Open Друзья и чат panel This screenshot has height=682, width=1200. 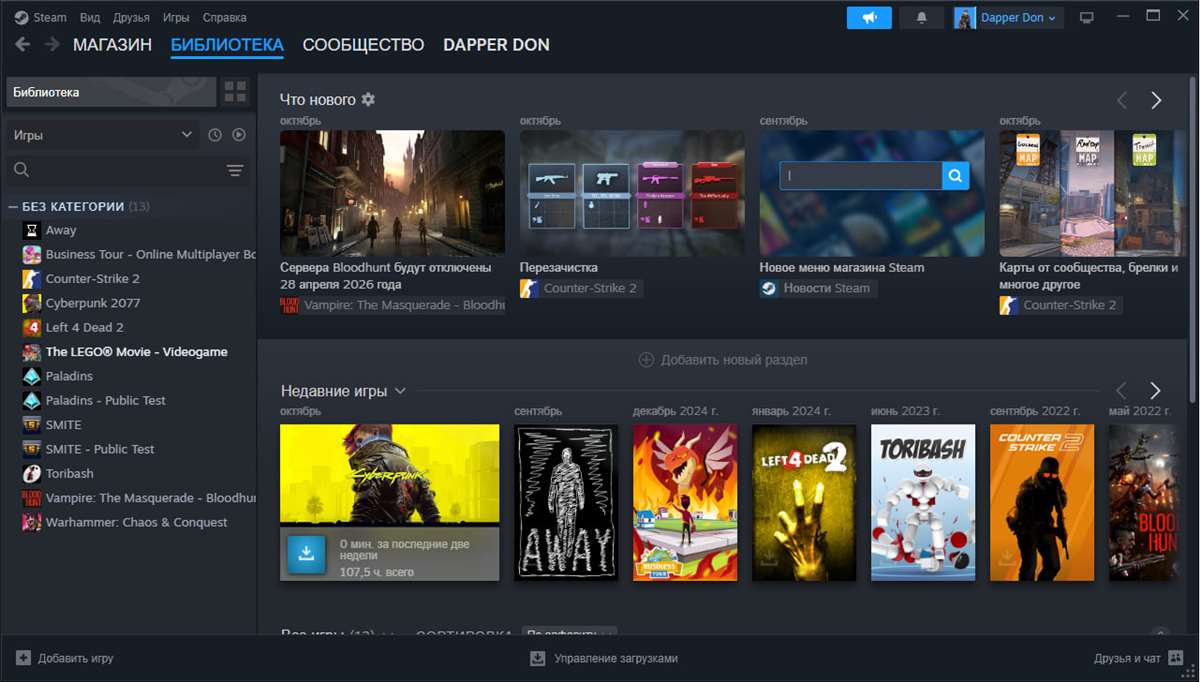tap(1139, 658)
